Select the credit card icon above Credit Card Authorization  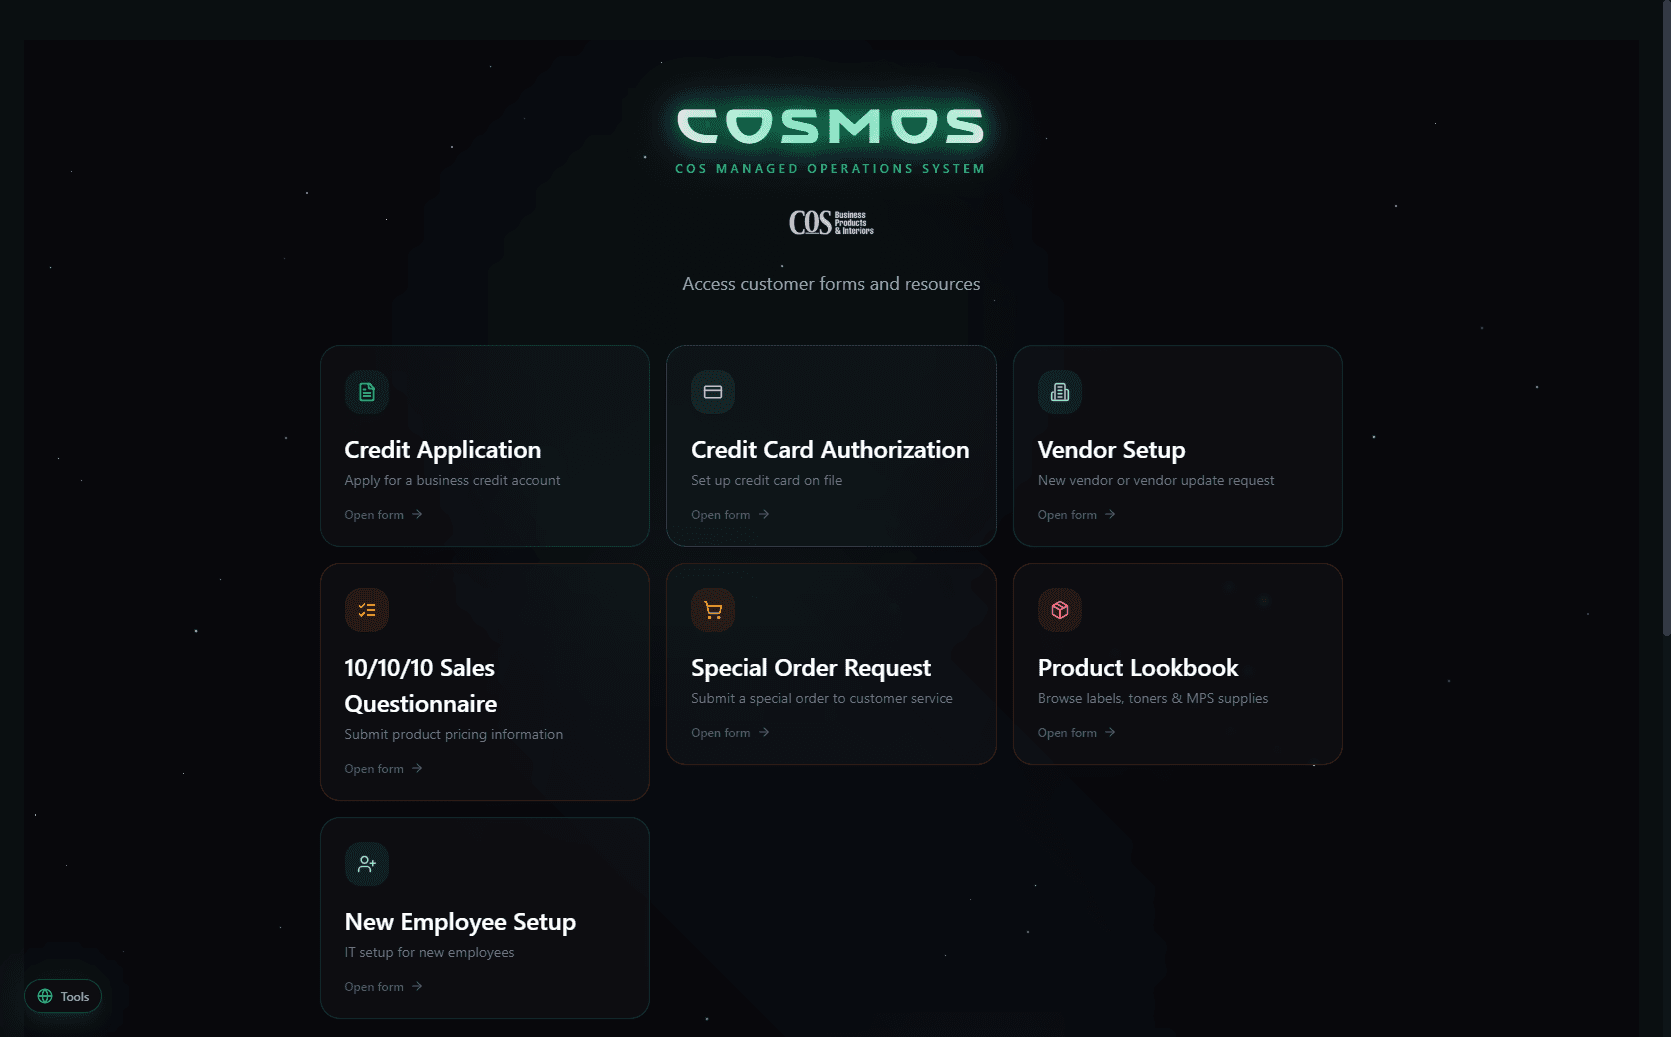click(712, 392)
